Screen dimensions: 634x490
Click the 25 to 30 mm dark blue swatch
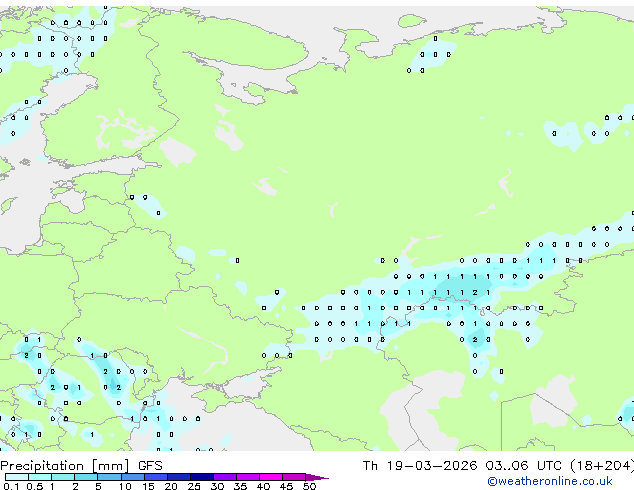pos(202,477)
